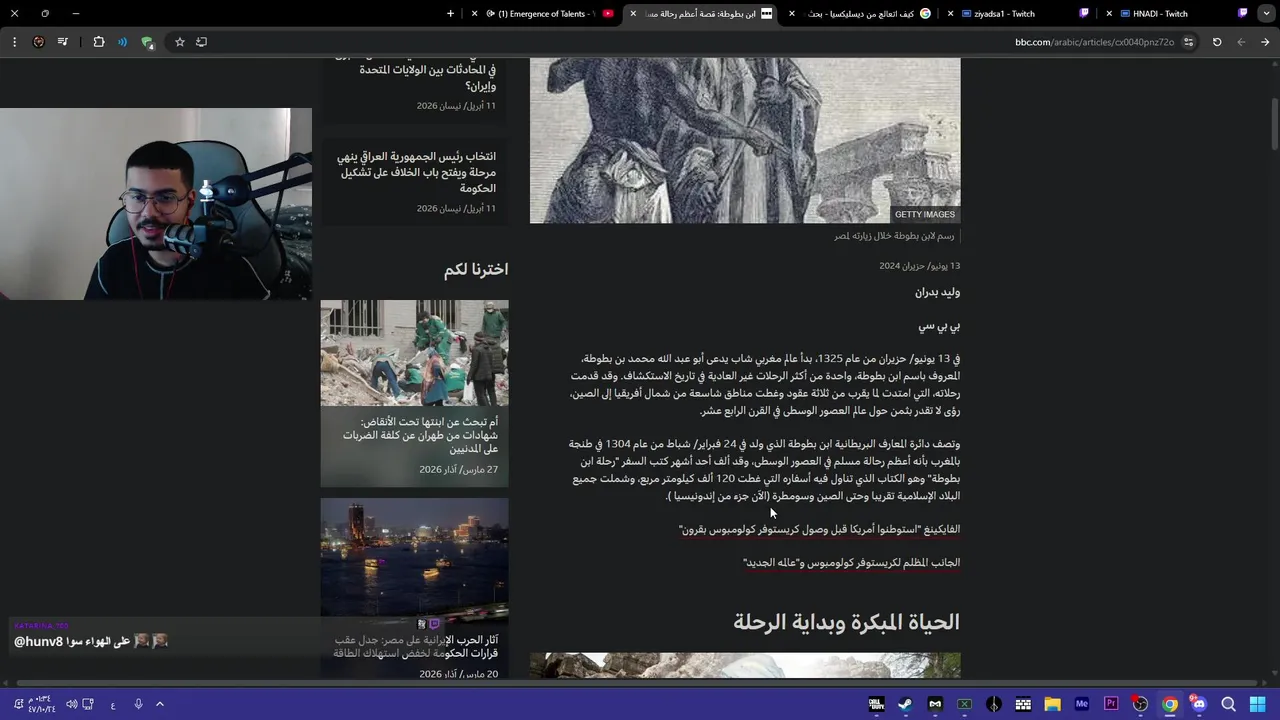This screenshot has width=1280, height=720.
Task: Reload the BBC page
Action: click(1217, 42)
